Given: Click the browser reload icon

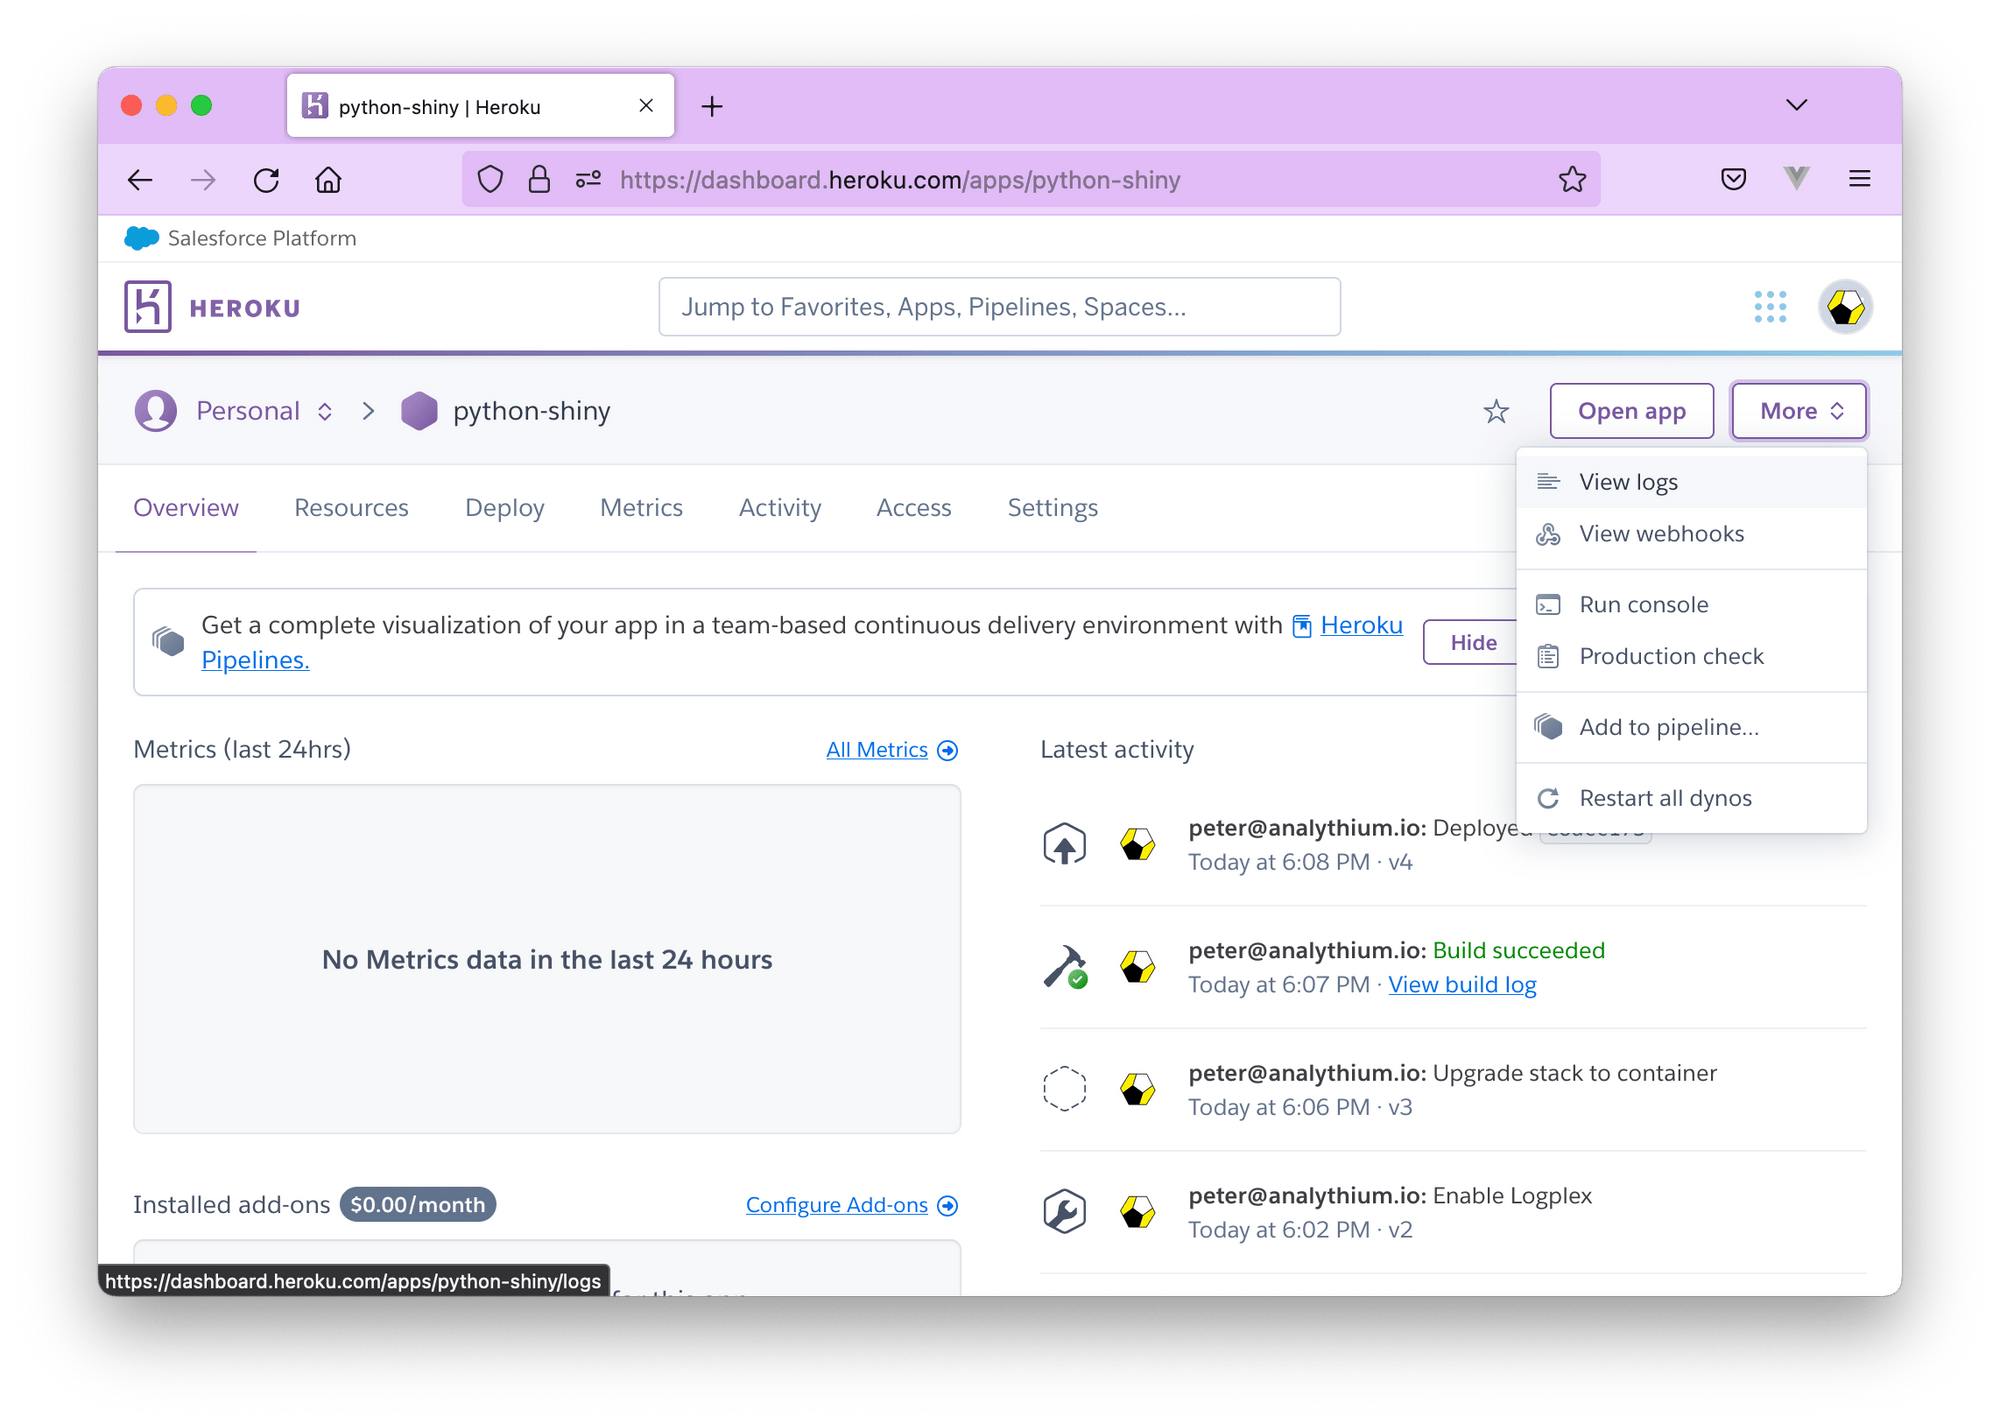Looking at the screenshot, I should 266,180.
